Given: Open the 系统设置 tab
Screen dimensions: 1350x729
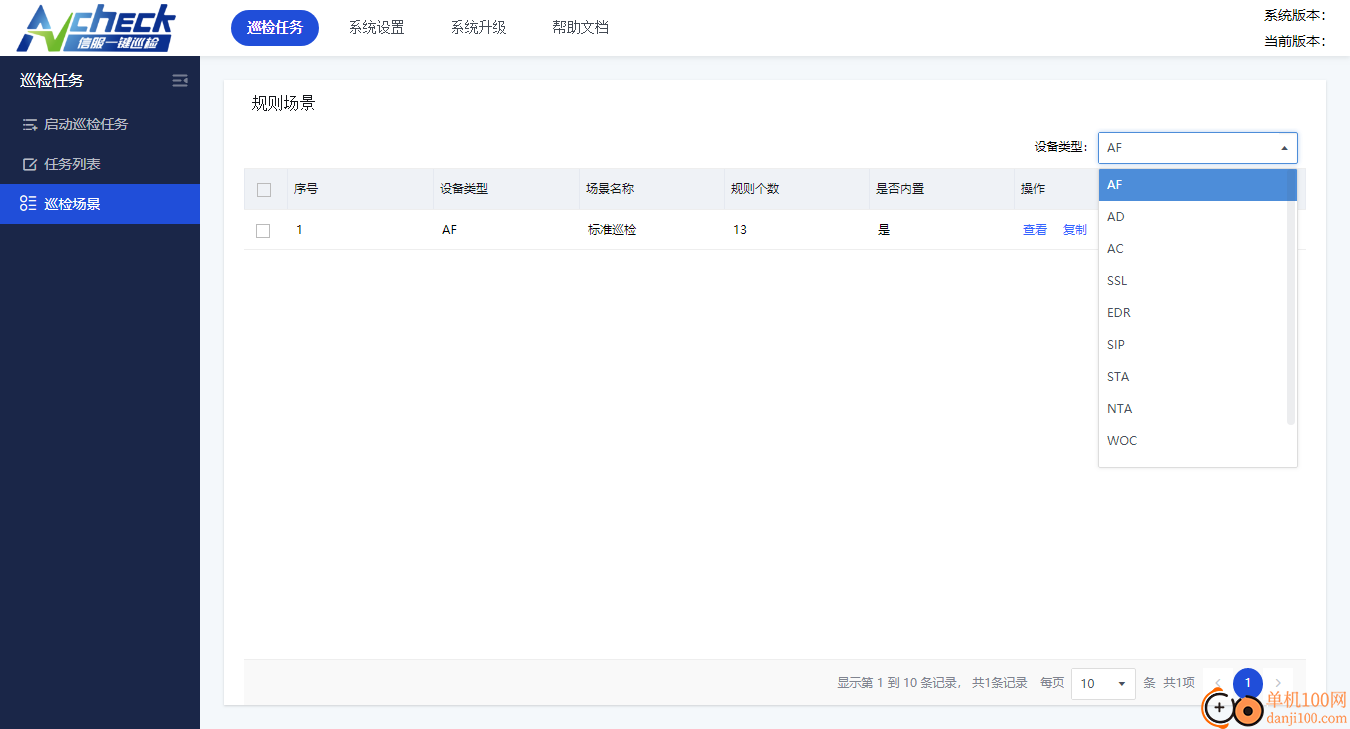Looking at the screenshot, I should [x=377, y=28].
